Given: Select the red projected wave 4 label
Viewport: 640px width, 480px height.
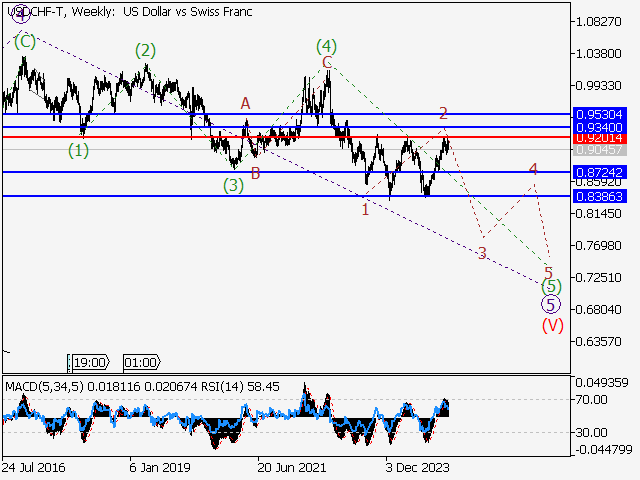Looking at the screenshot, I should [x=533, y=169].
